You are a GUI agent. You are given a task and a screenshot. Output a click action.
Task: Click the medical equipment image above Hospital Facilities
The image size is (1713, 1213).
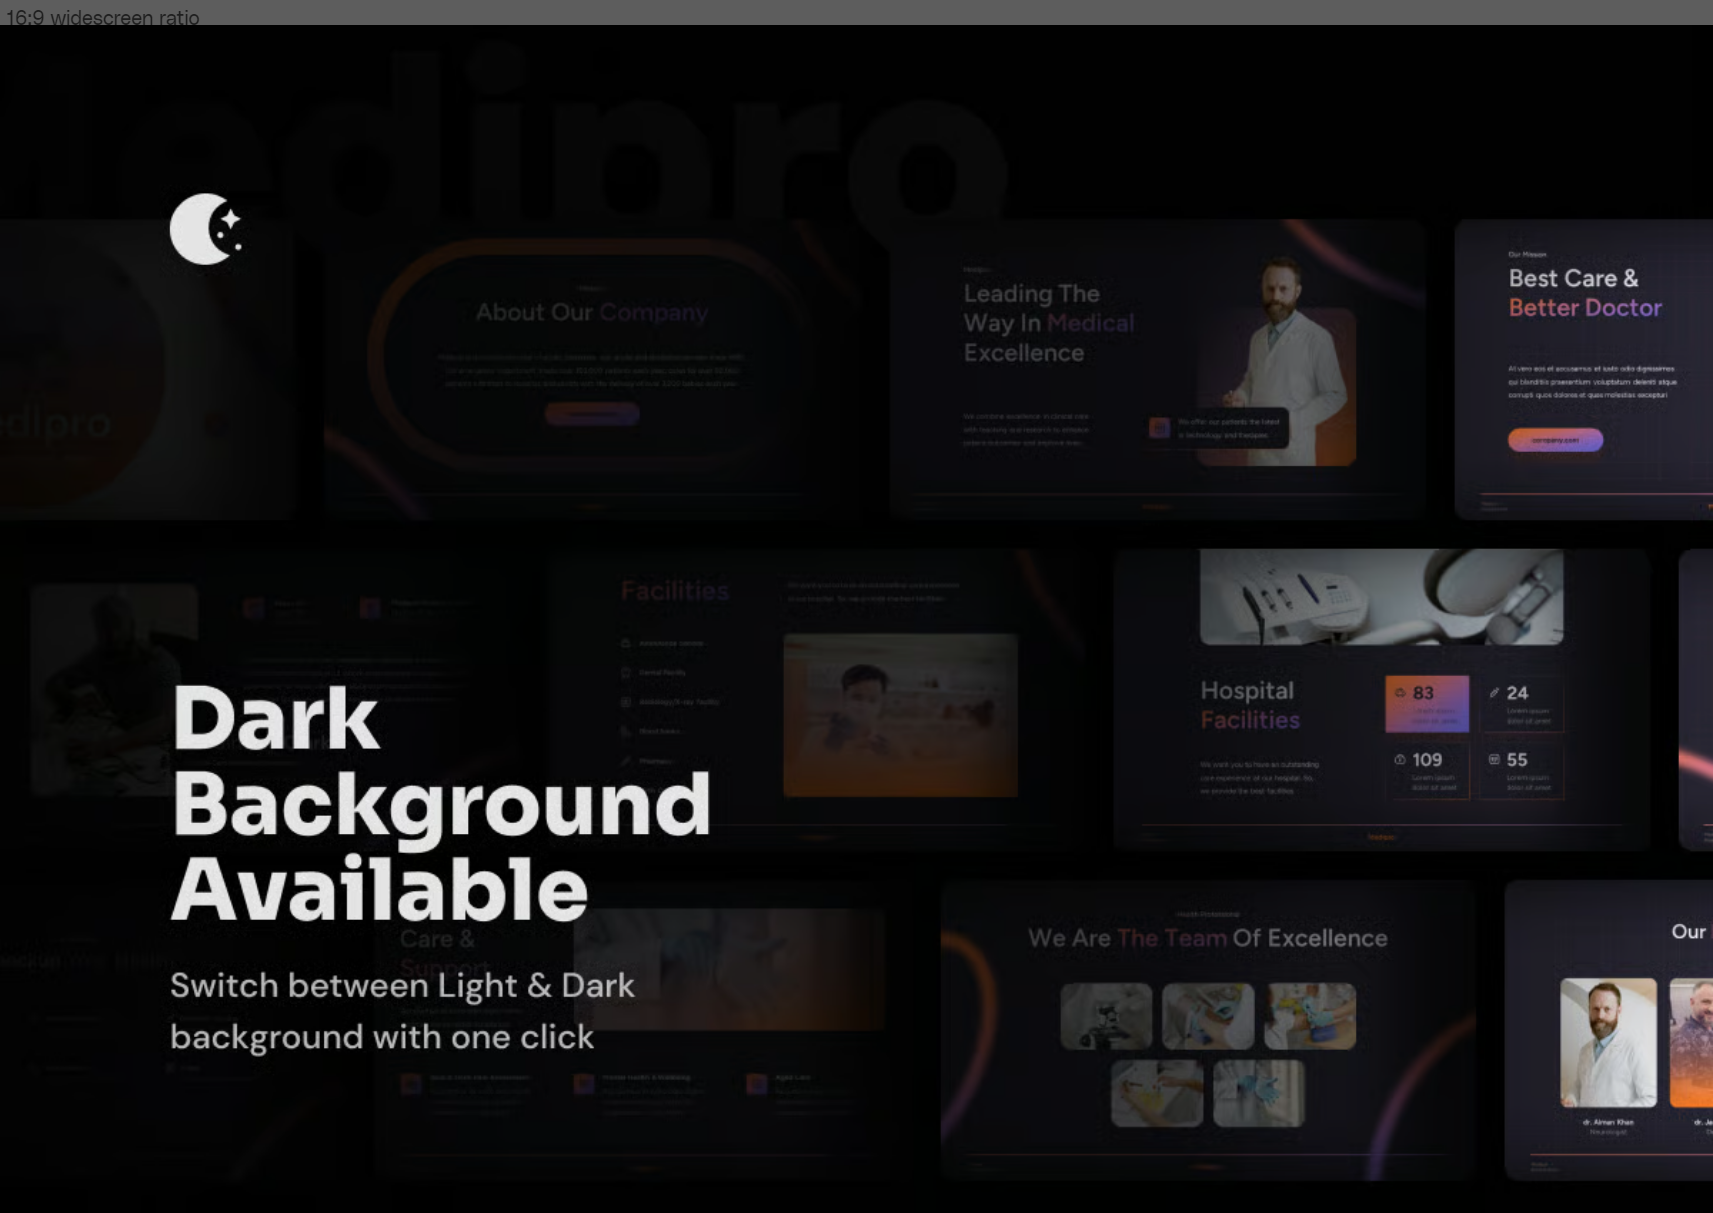tap(1381, 597)
